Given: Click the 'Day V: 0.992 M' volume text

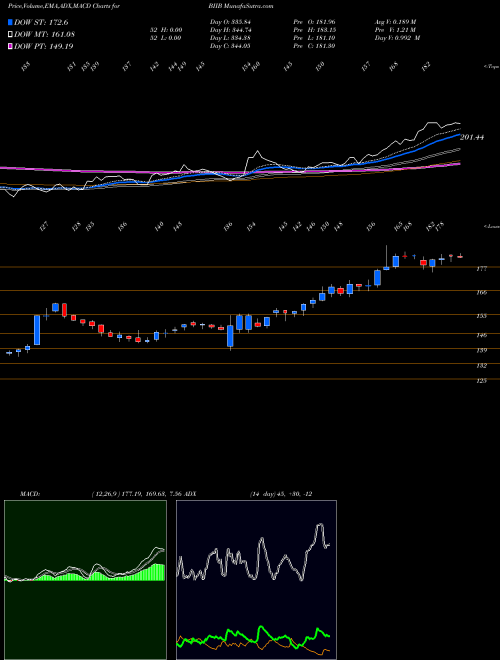Looking at the screenshot, I should tap(398, 38).
